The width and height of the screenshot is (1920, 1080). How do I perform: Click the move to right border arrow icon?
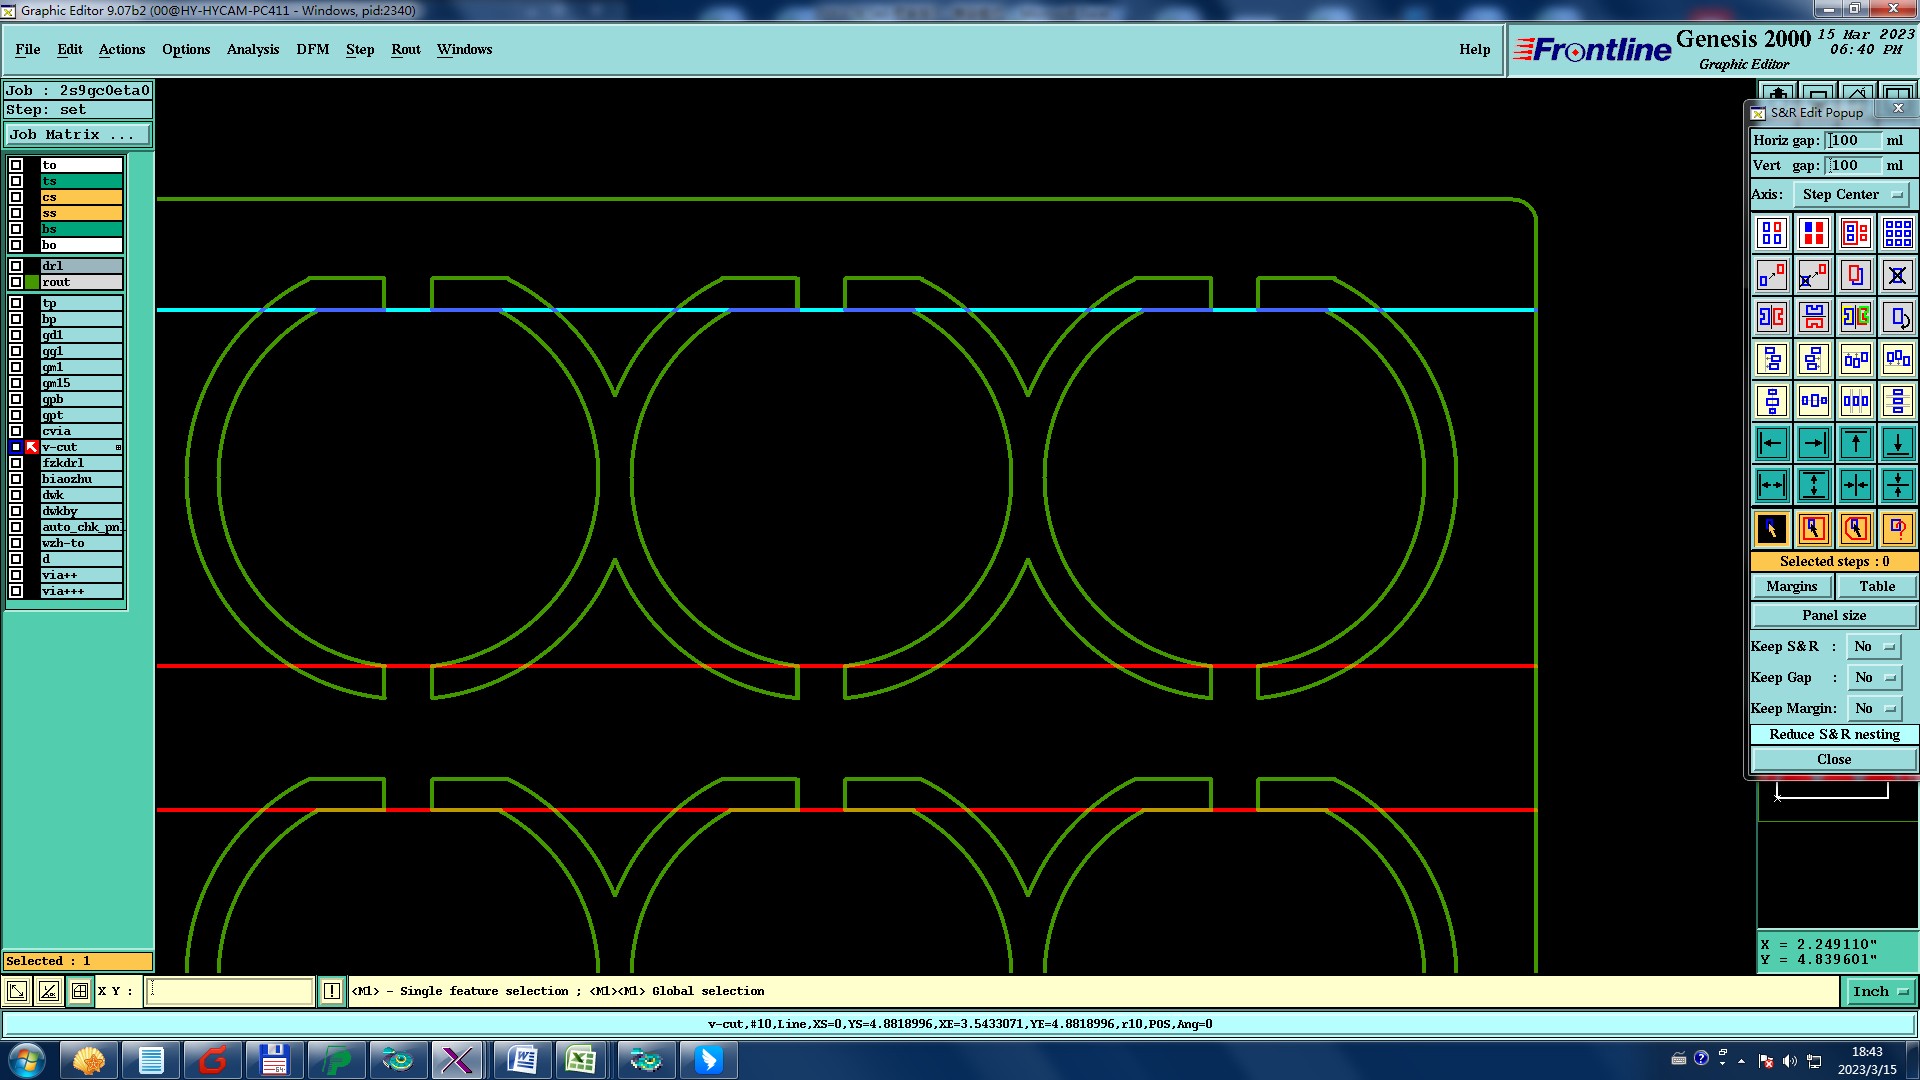click(1814, 443)
